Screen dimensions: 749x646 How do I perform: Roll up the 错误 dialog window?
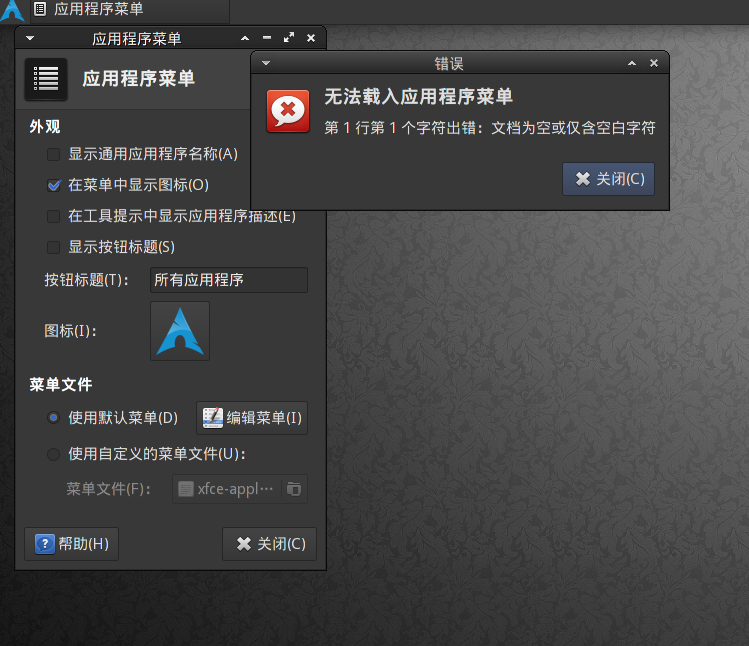632,63
